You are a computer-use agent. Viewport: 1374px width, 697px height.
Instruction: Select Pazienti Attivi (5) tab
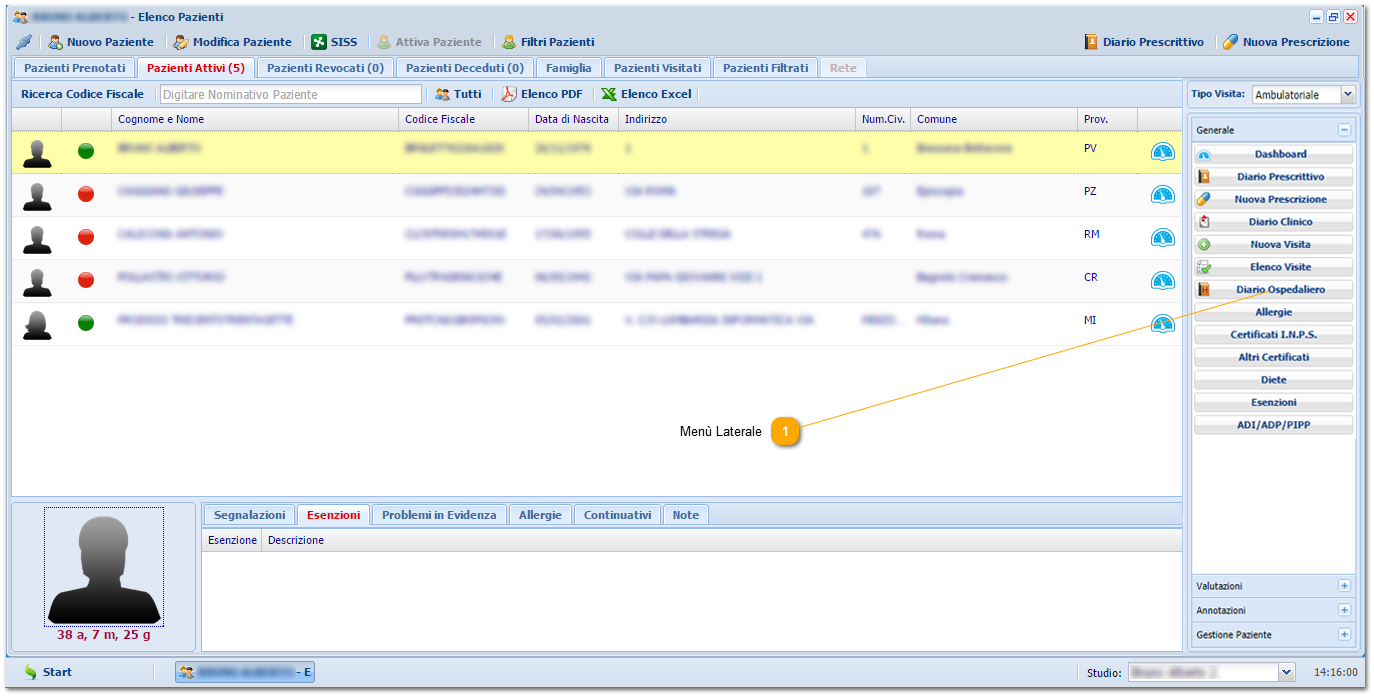(195, 68)
